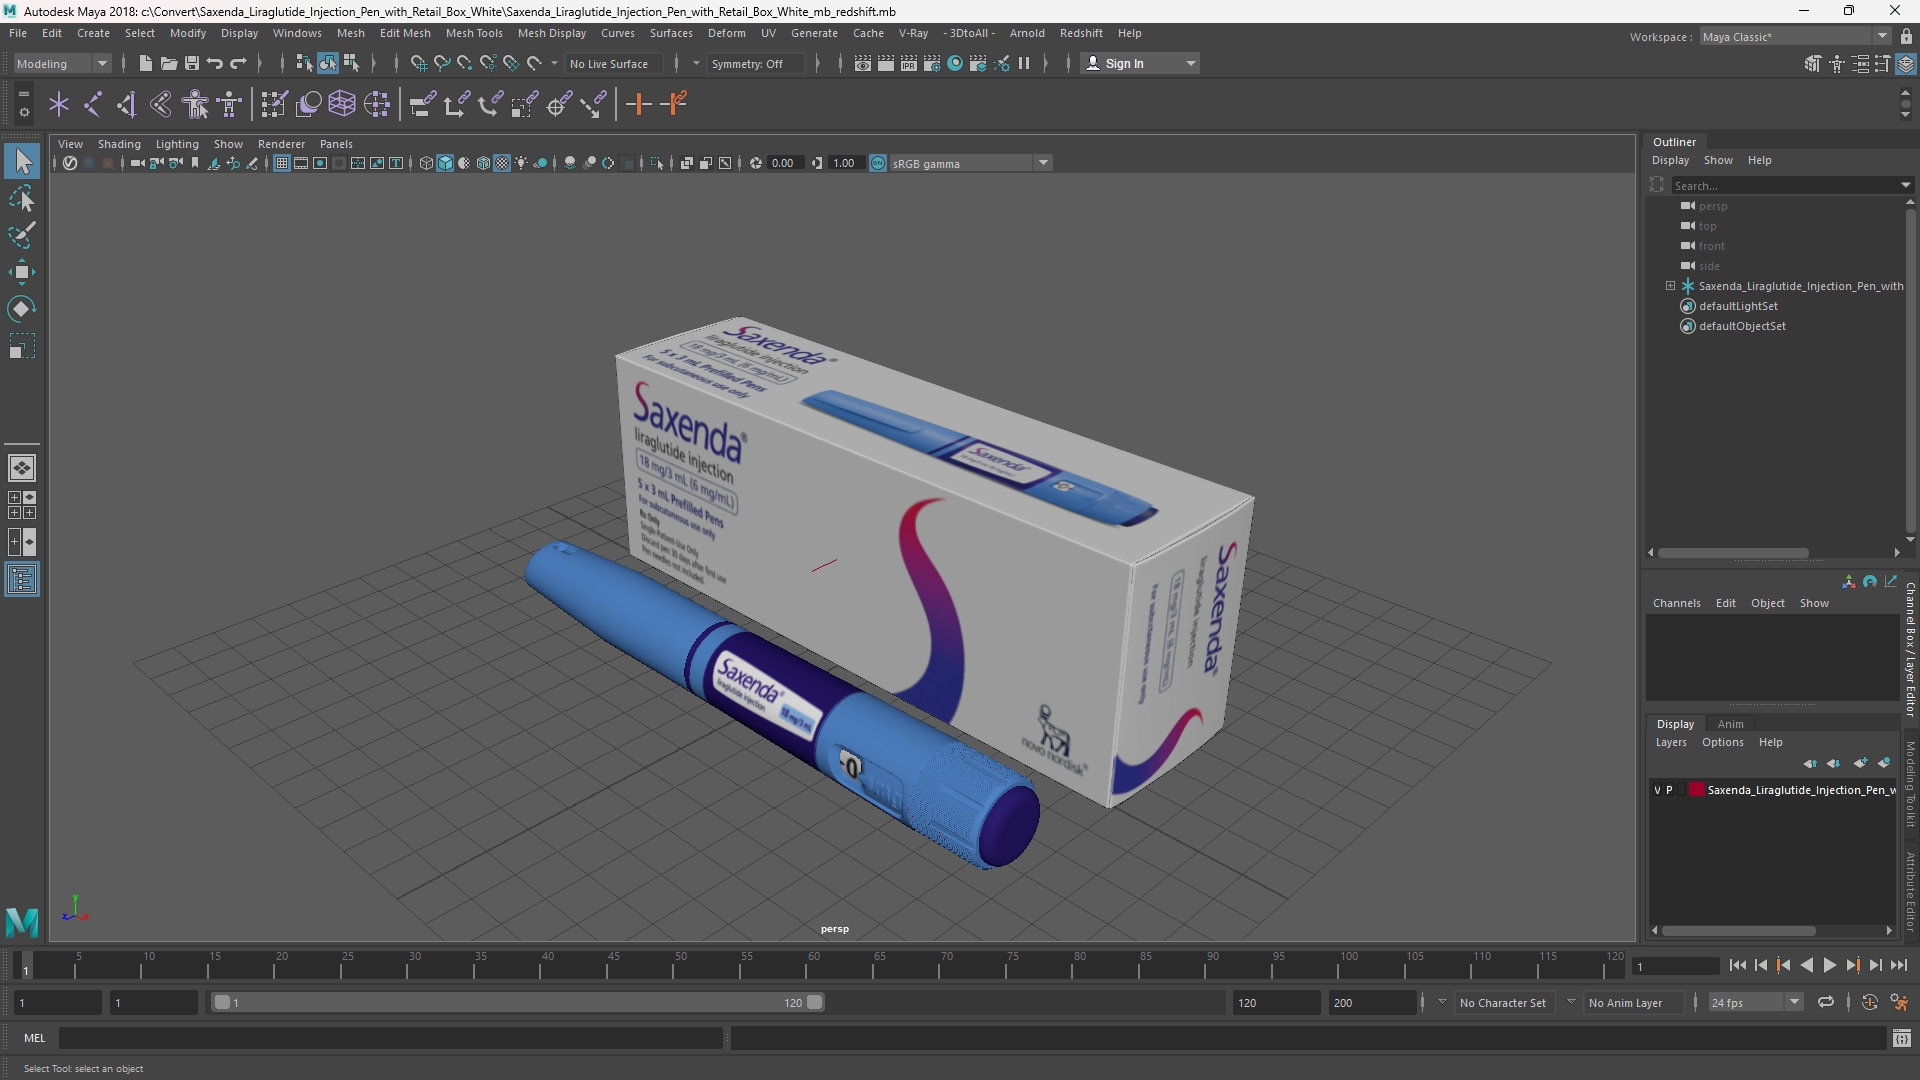Open the Hypershade sphere icon

[x=955, y=63]
